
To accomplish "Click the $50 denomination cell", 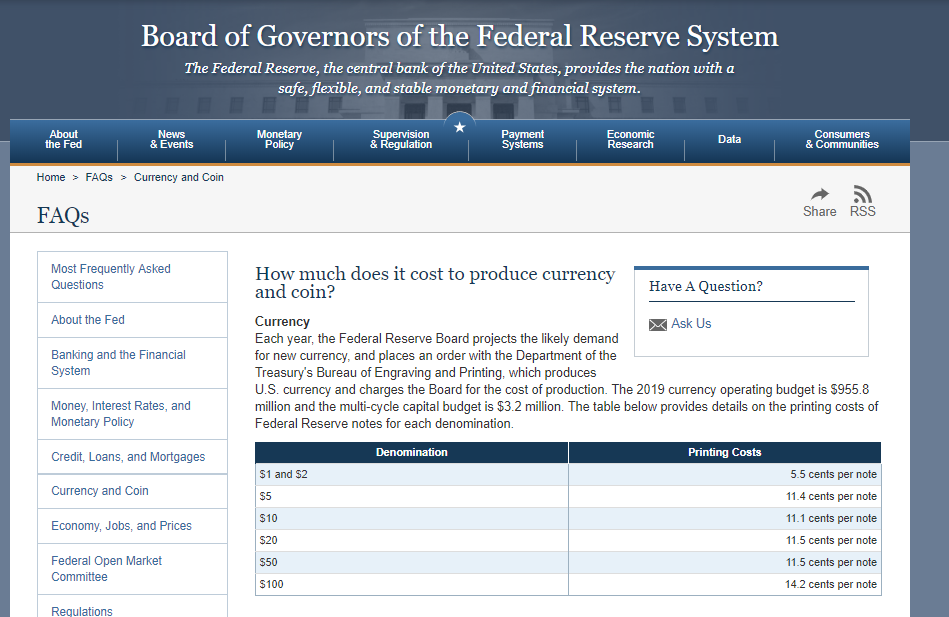I will [412, 562].
